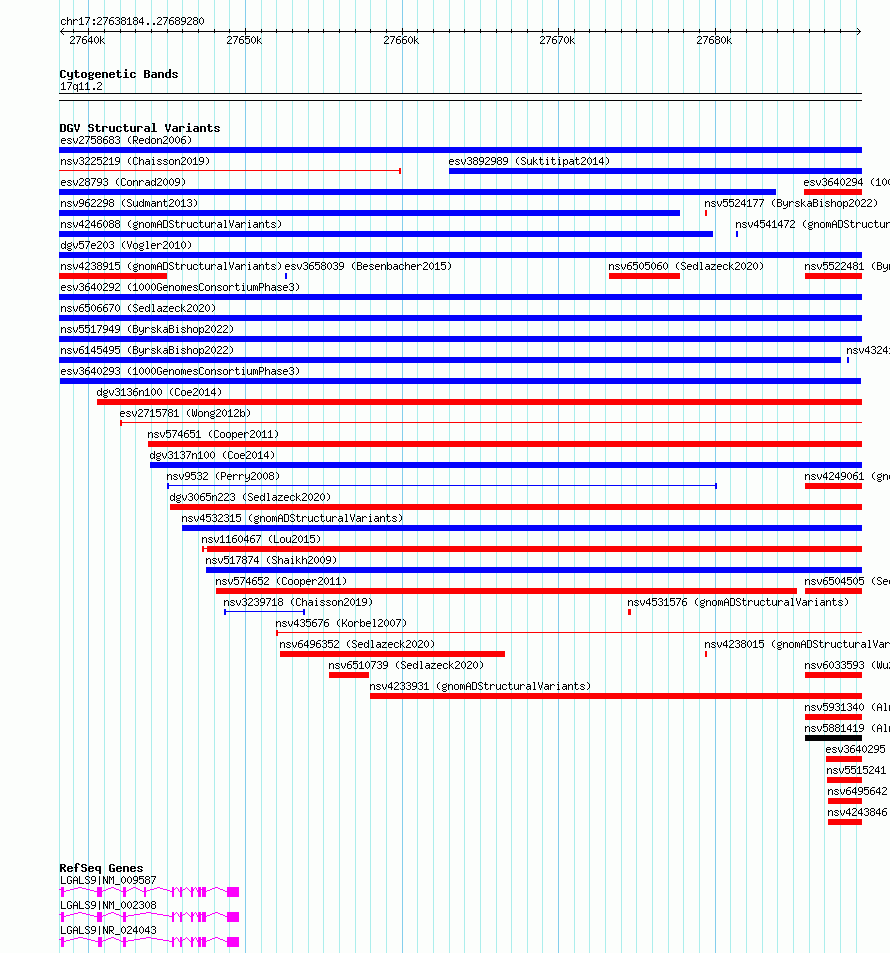Open nsv9532 (Perry2008) variant

(223, 476)
